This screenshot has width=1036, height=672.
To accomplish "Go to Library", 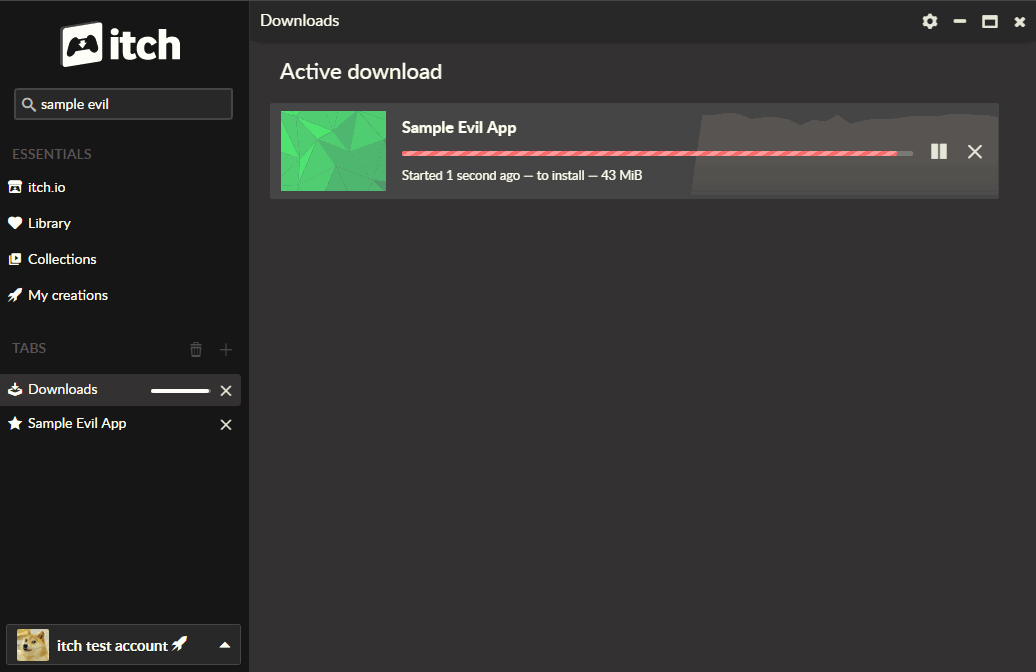I will [x=49, y=223].
